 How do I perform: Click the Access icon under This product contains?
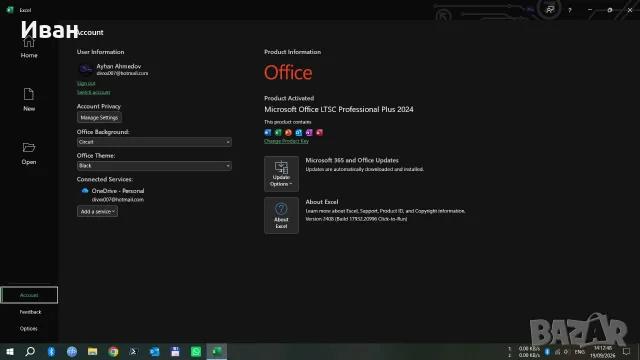[320, 132]
